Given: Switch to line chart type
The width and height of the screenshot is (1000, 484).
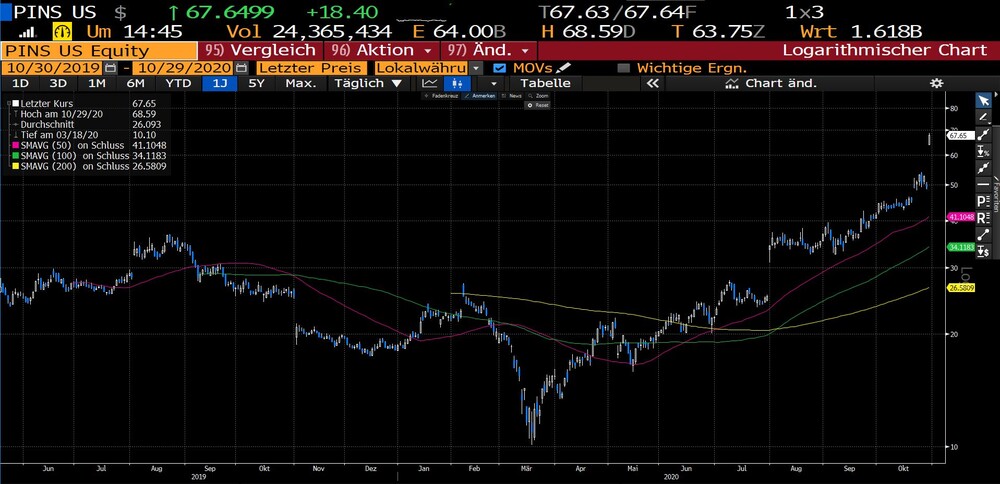Looking at the screenshot, I should click(430, 84).
